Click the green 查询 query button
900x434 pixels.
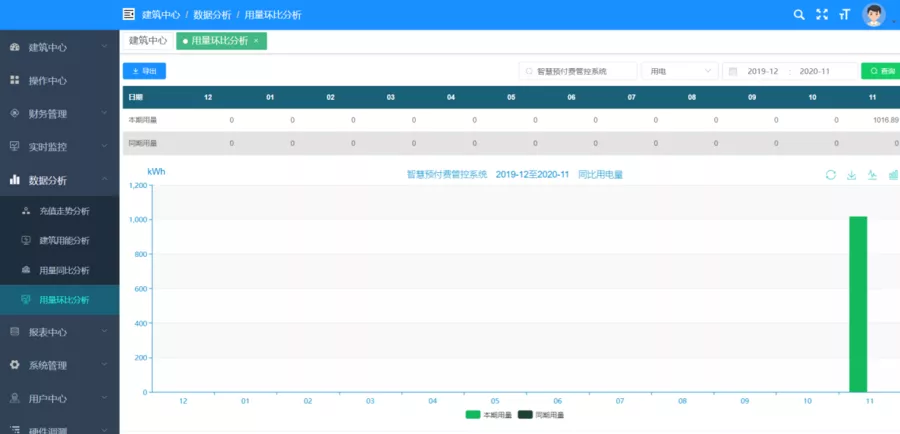[880, 71]
